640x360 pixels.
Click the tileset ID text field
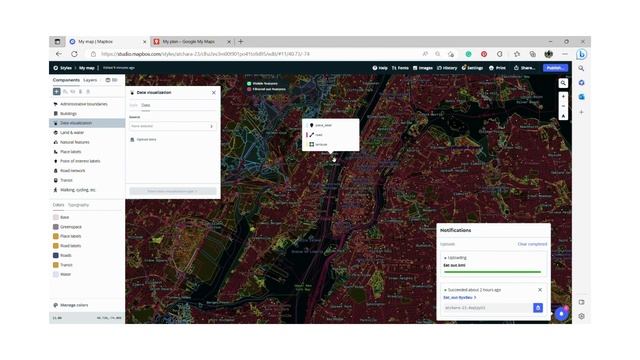point(488,308)
